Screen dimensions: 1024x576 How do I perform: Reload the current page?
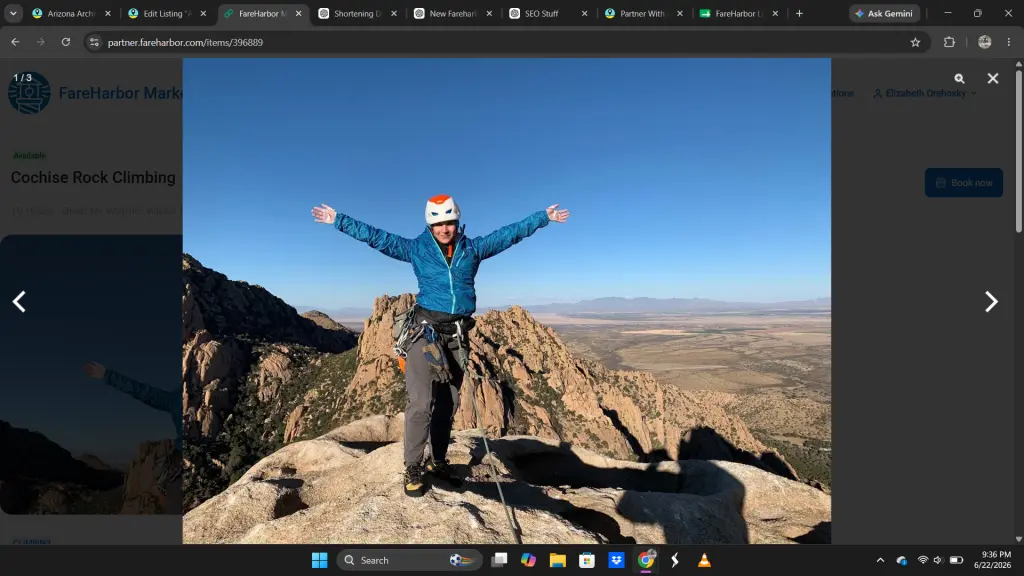tap(66, 42)
